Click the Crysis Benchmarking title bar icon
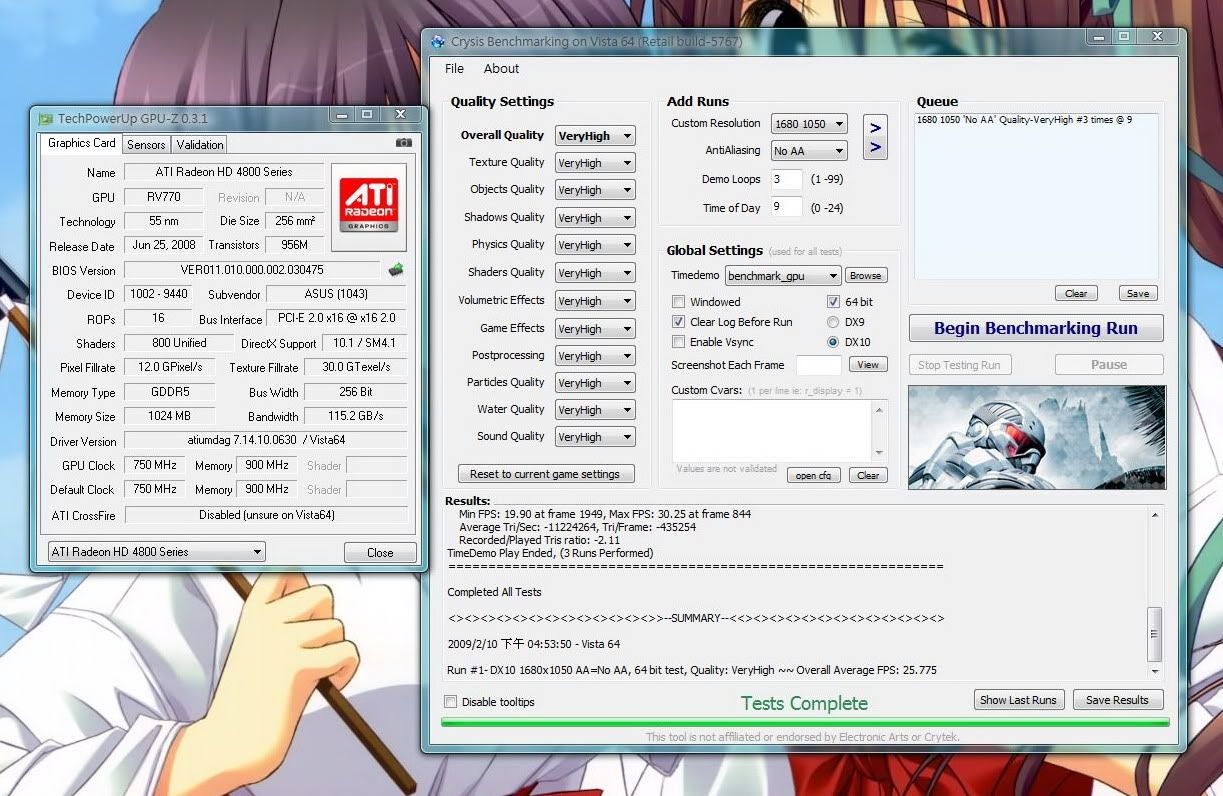 438,41
